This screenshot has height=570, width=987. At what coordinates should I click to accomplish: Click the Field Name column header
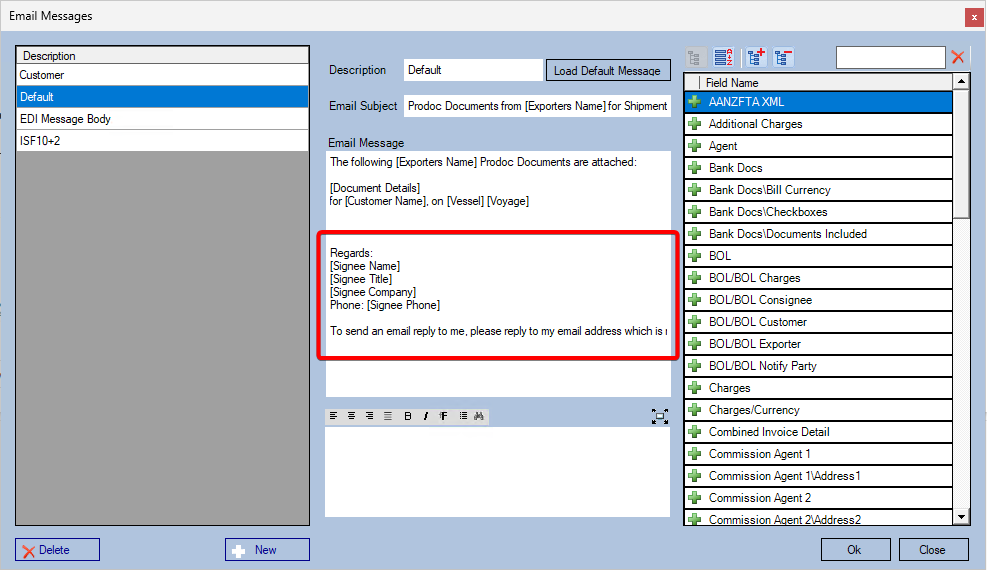coord(826,82)
